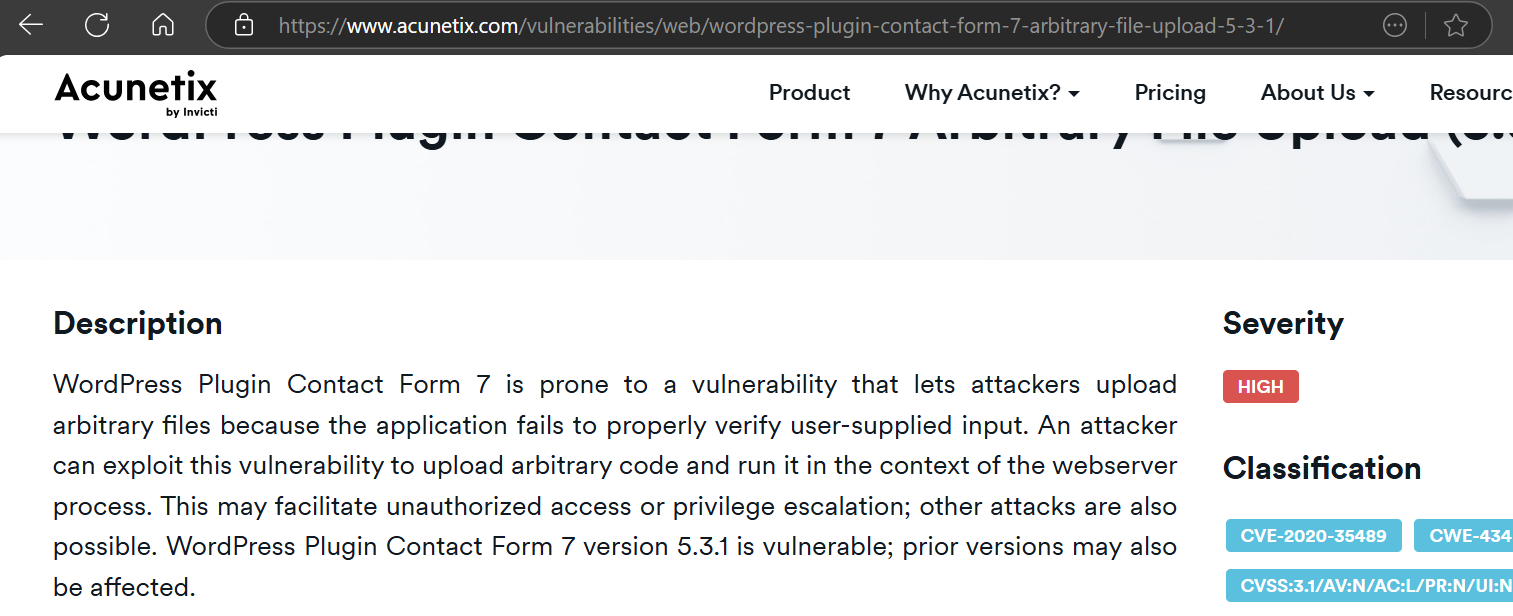The image size is (1513, 616).
Task: View site info via the lock icon
Action: 244,25
